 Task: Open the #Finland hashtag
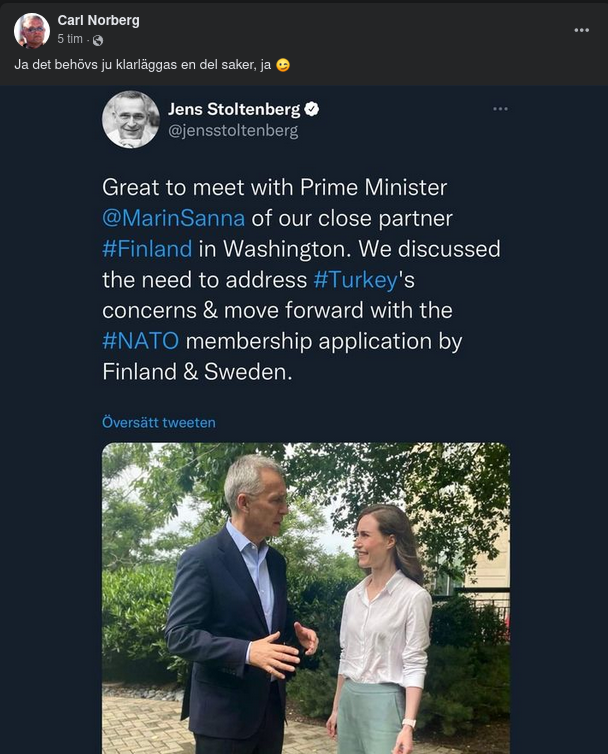(x=146, y=248)
